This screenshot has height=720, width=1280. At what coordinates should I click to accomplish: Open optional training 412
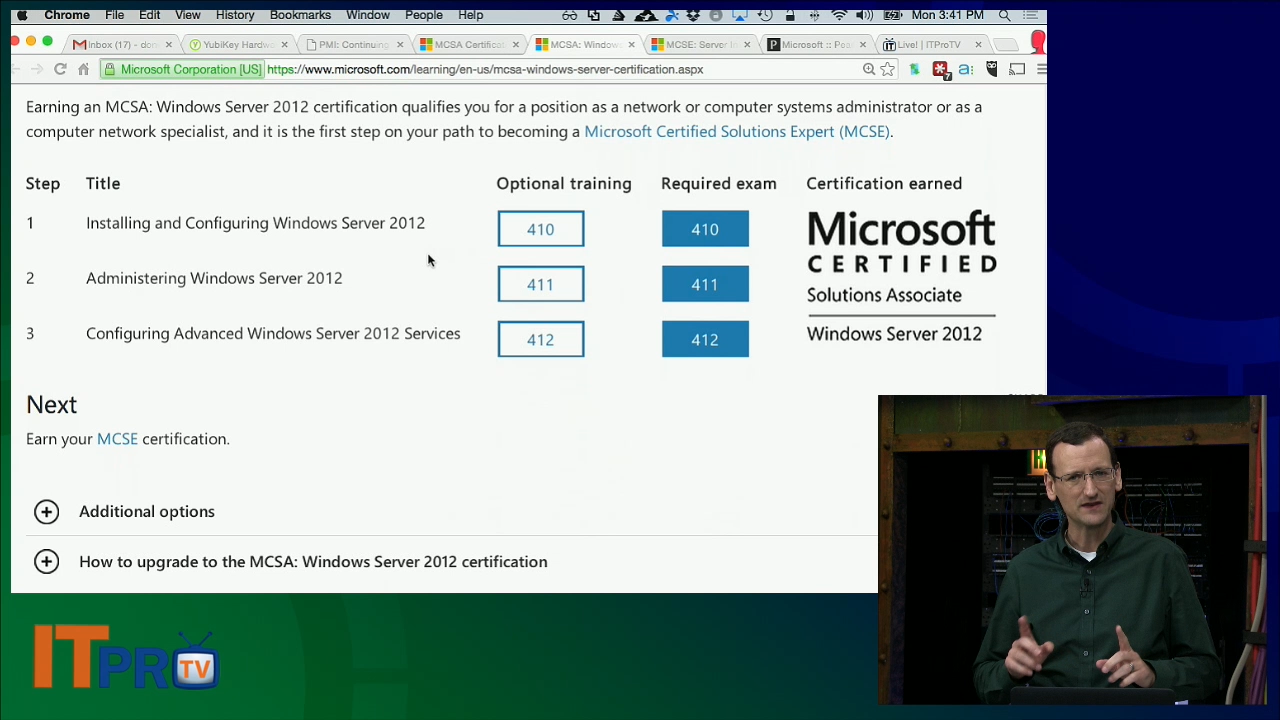tap(541, 339)
